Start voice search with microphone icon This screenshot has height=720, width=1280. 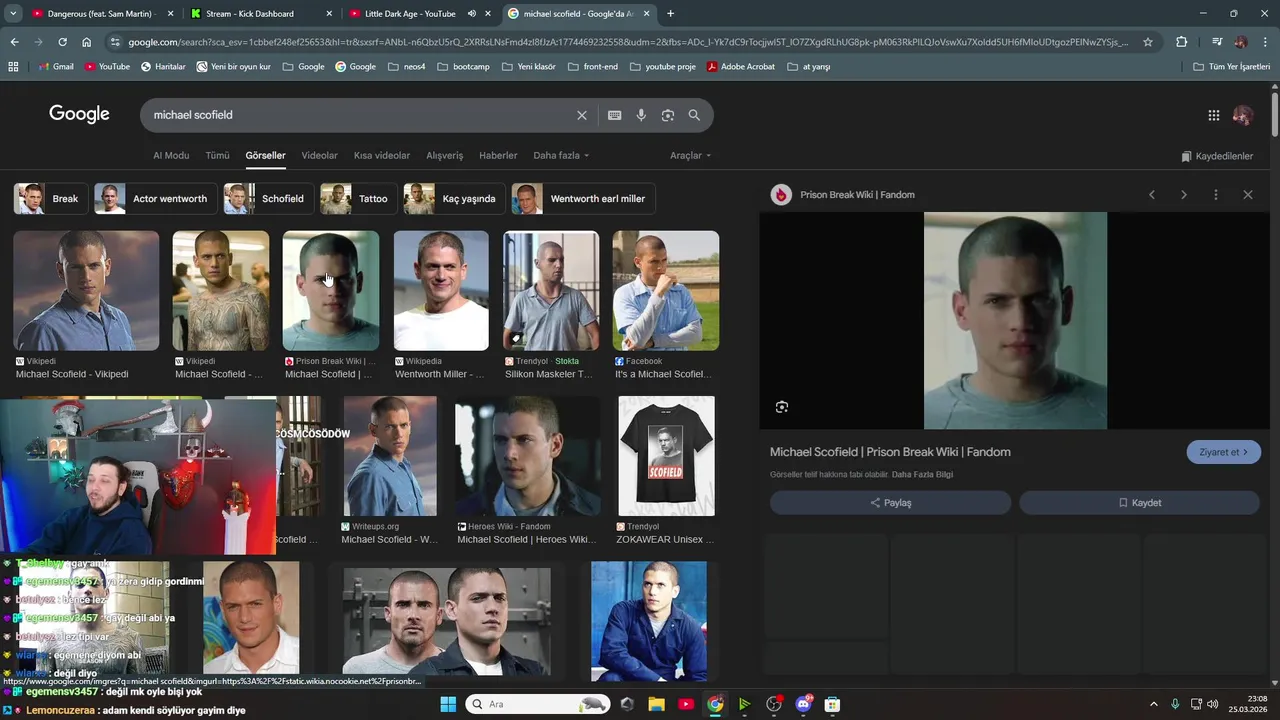coord(641,115)
